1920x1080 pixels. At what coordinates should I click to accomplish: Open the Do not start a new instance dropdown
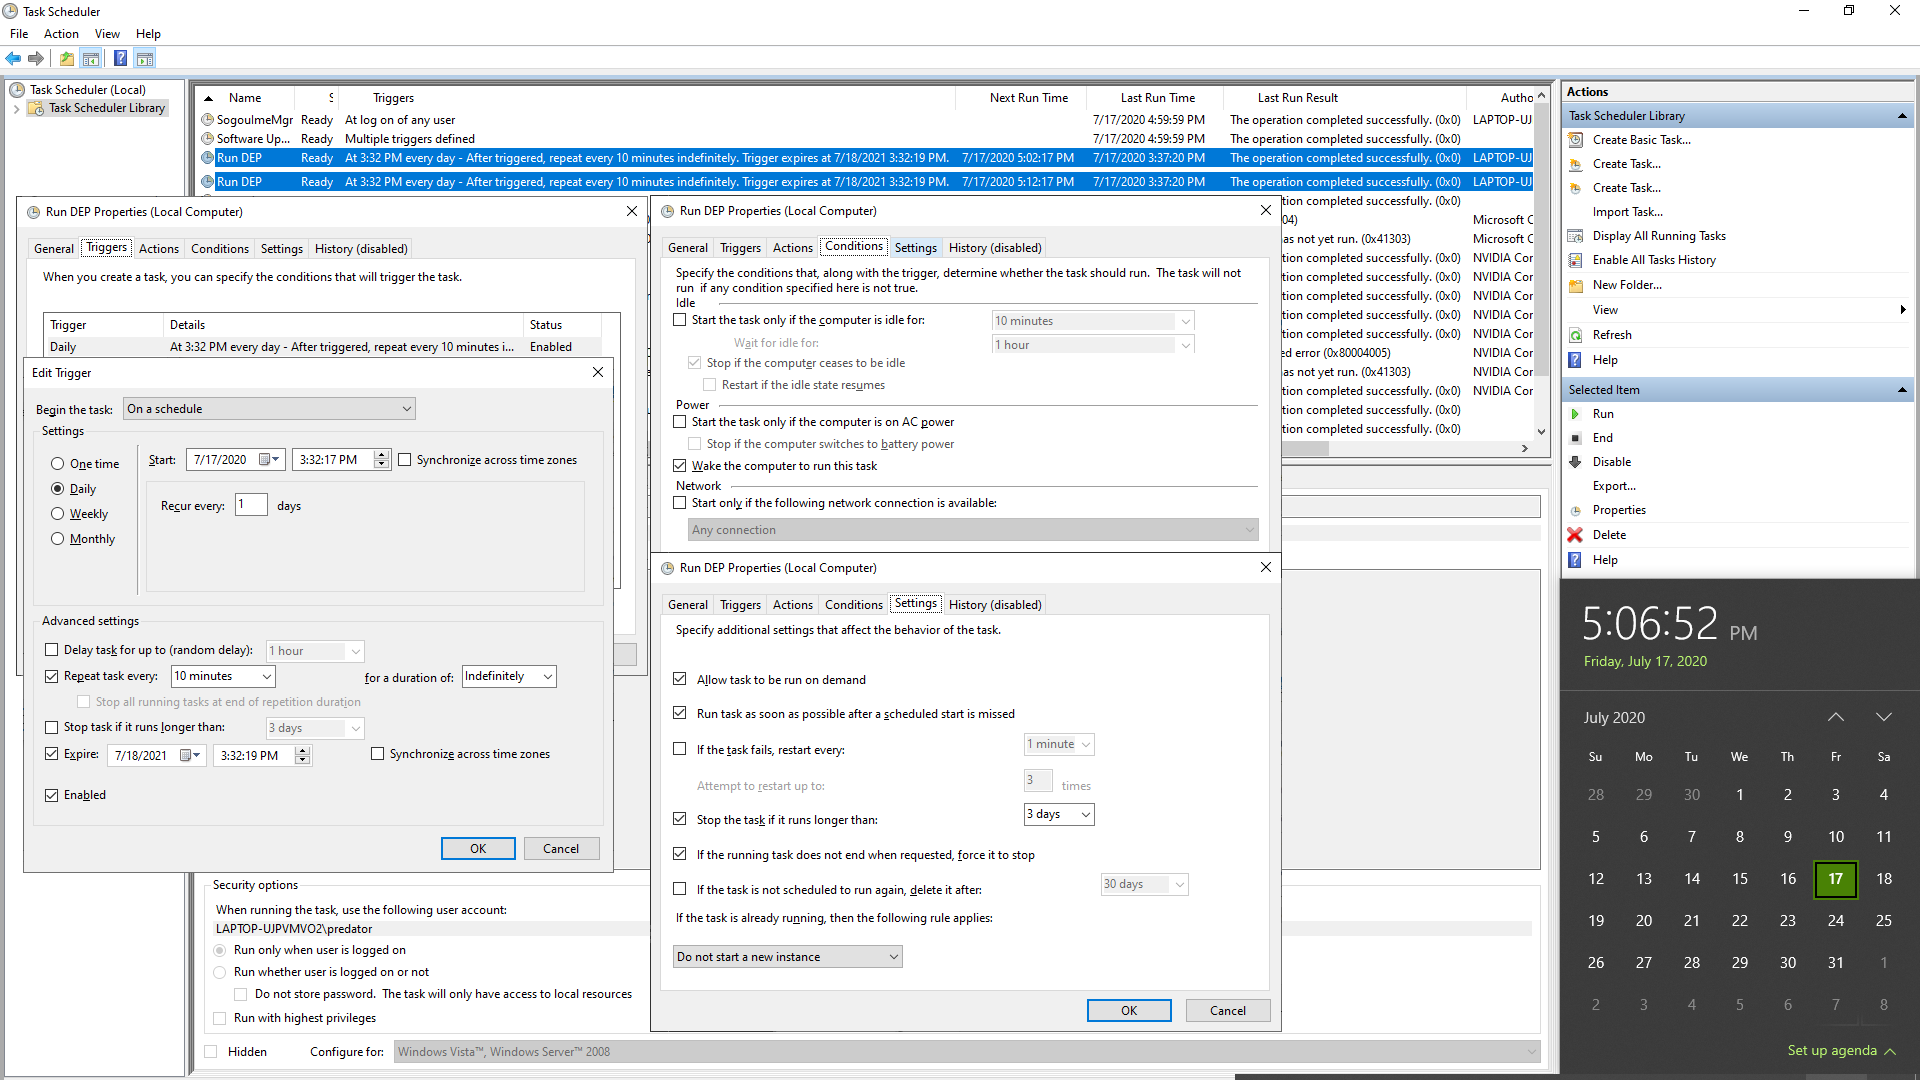click(x=788, y=957)
